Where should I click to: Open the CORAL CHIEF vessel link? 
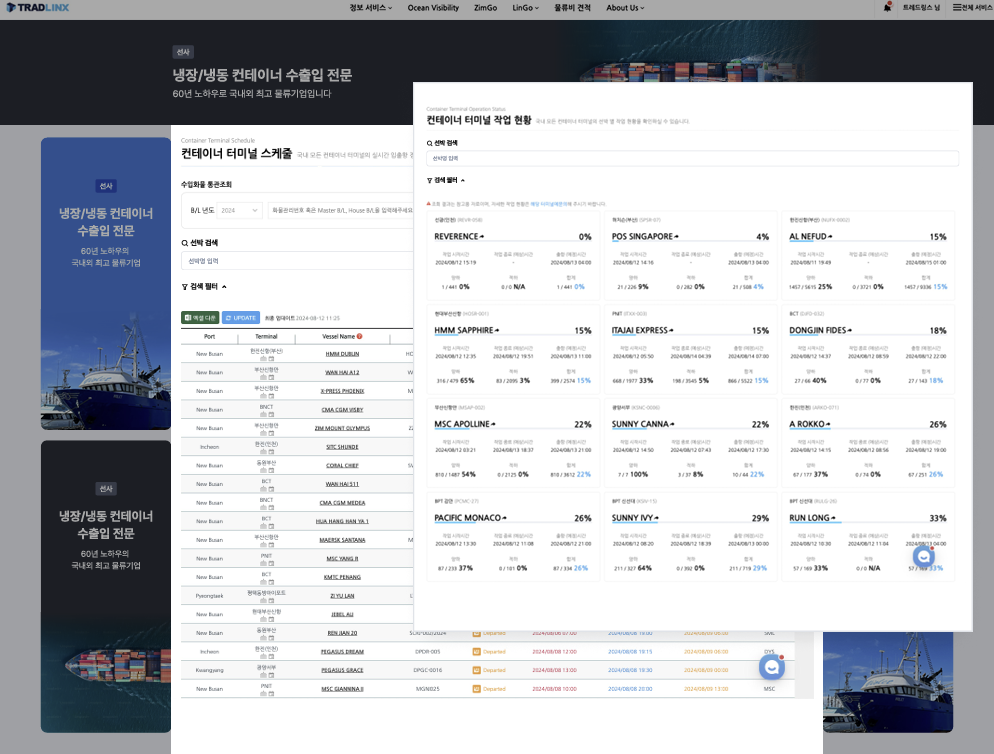(x=342, y=465)
